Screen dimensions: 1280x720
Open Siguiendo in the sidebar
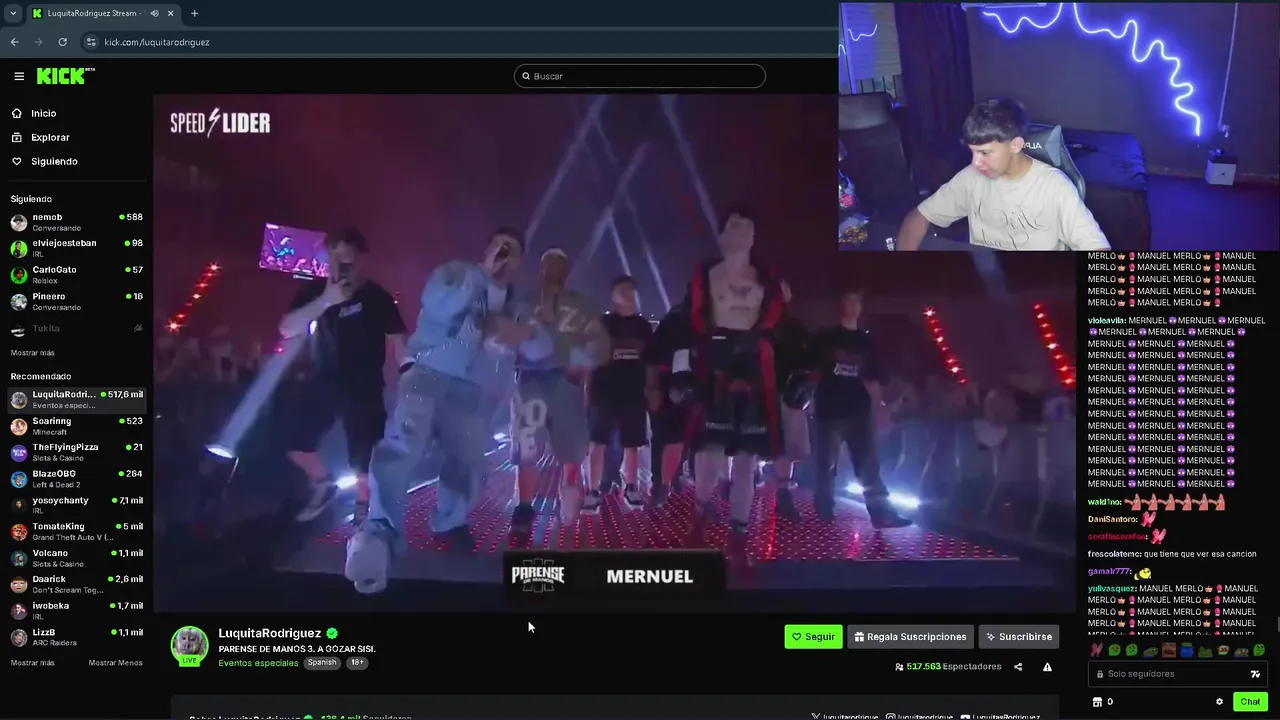tap(54, 161)
